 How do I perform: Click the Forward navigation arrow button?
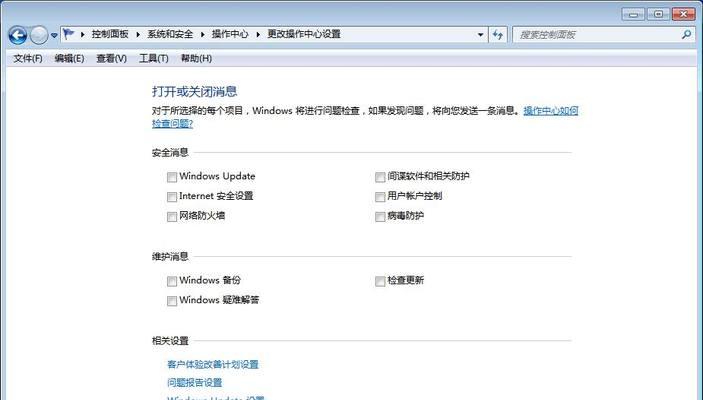[x=39, y=35]
